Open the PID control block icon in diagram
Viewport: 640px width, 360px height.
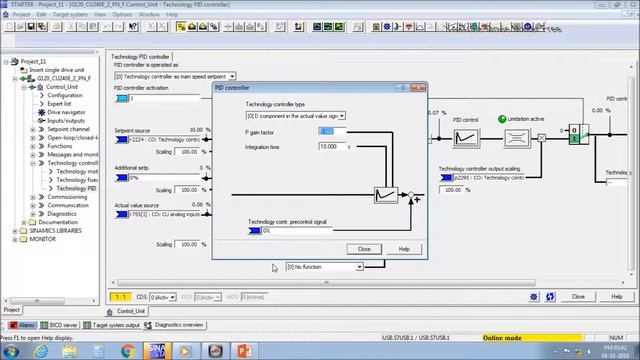[466, 138]
